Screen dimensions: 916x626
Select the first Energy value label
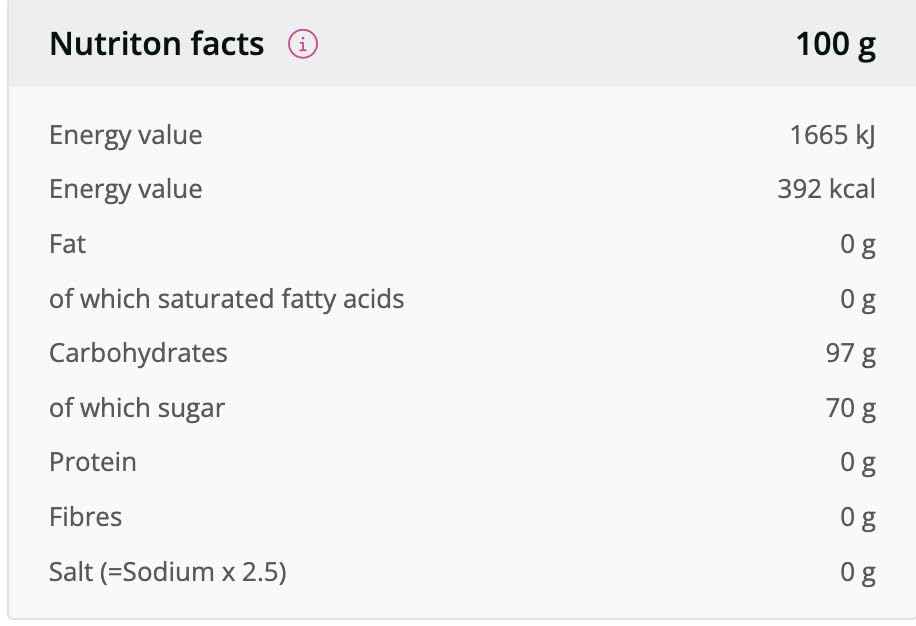pyautogui.click(x=125, y=135)
